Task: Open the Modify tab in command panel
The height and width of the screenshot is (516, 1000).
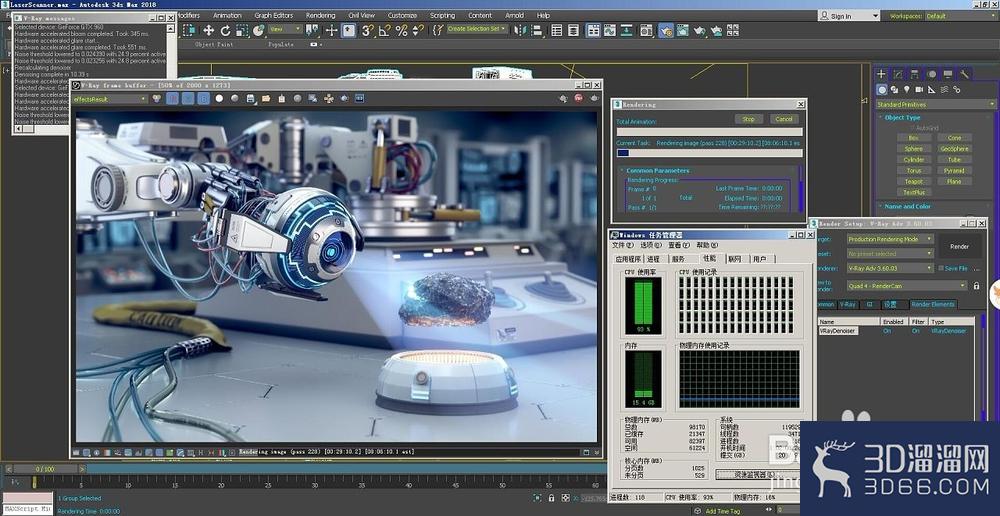Action: pyautogui.click(x=898, y=74)
